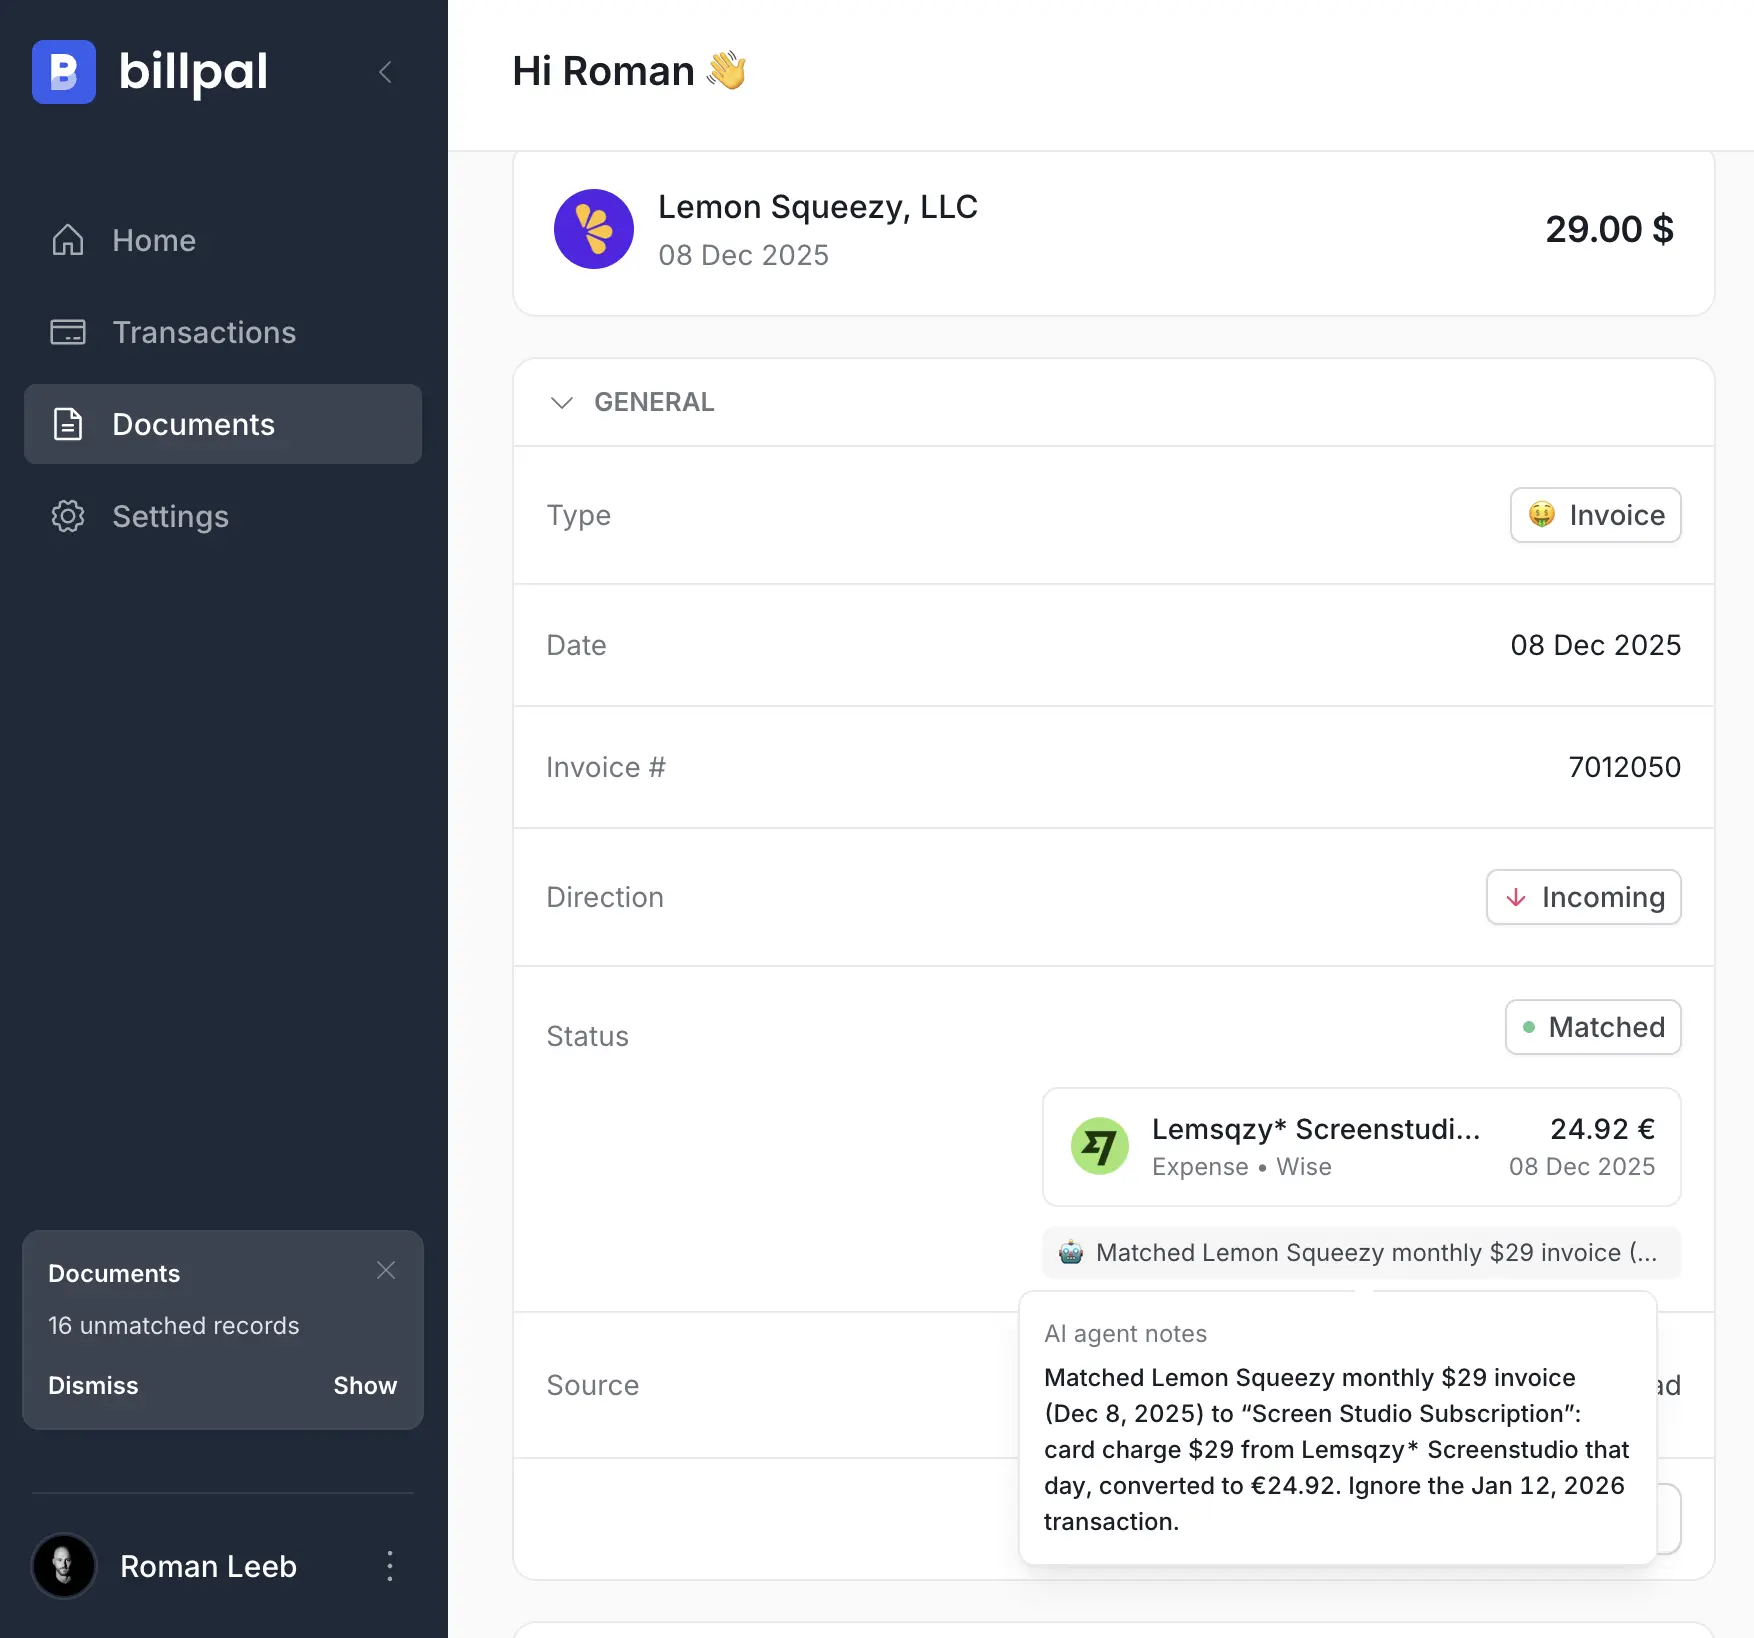Screen dimensions: 1754x1638
Task: Dismiss the unmatched records notice
Action: (x=93, y=1385)
